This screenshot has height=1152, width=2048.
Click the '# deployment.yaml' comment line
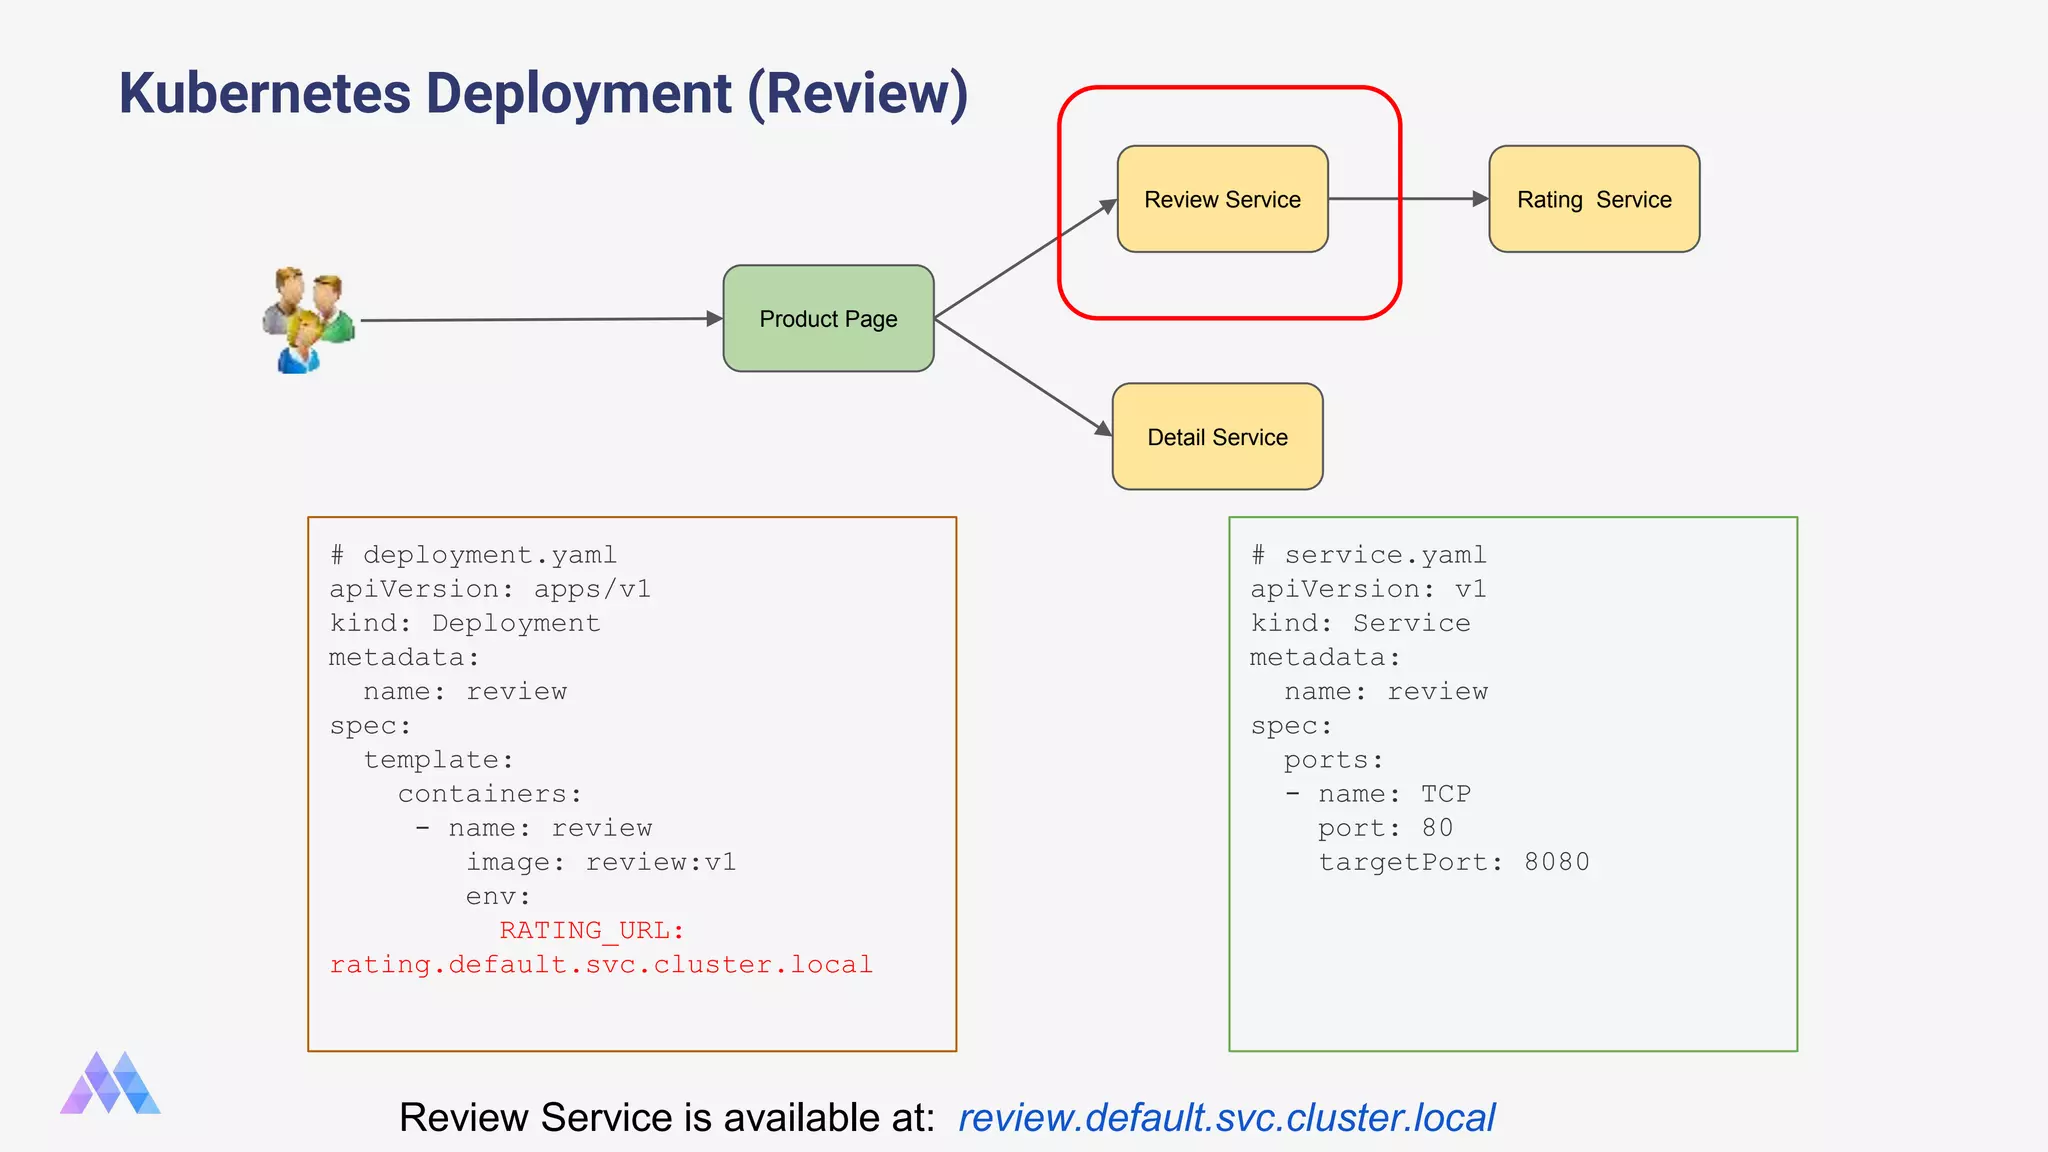[473, 555]
